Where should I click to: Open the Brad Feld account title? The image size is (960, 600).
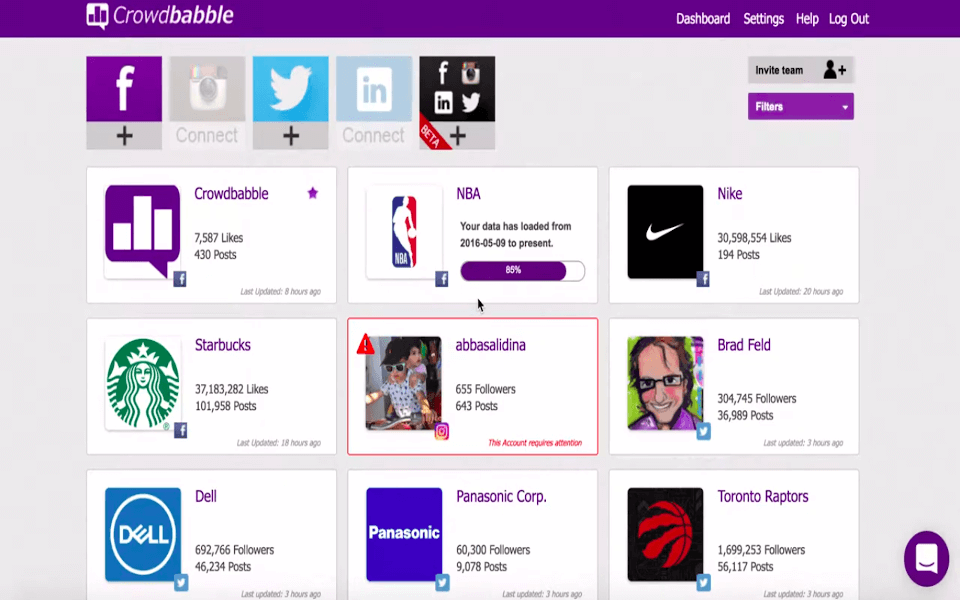click(x=744, y=345)
